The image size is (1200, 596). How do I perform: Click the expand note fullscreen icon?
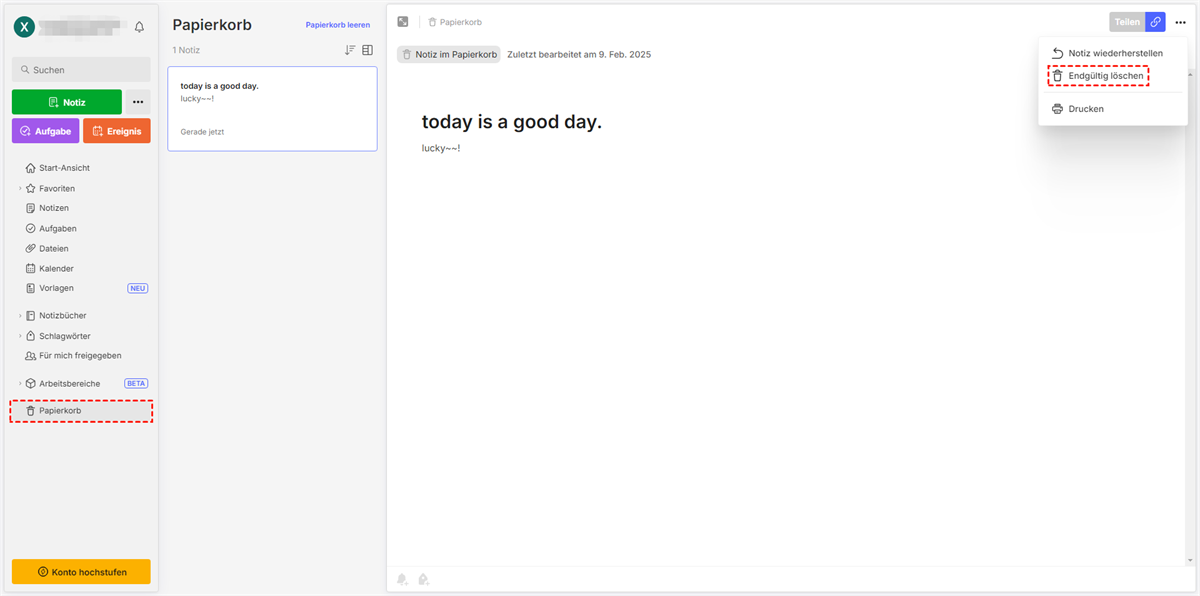tap(402, 22)
